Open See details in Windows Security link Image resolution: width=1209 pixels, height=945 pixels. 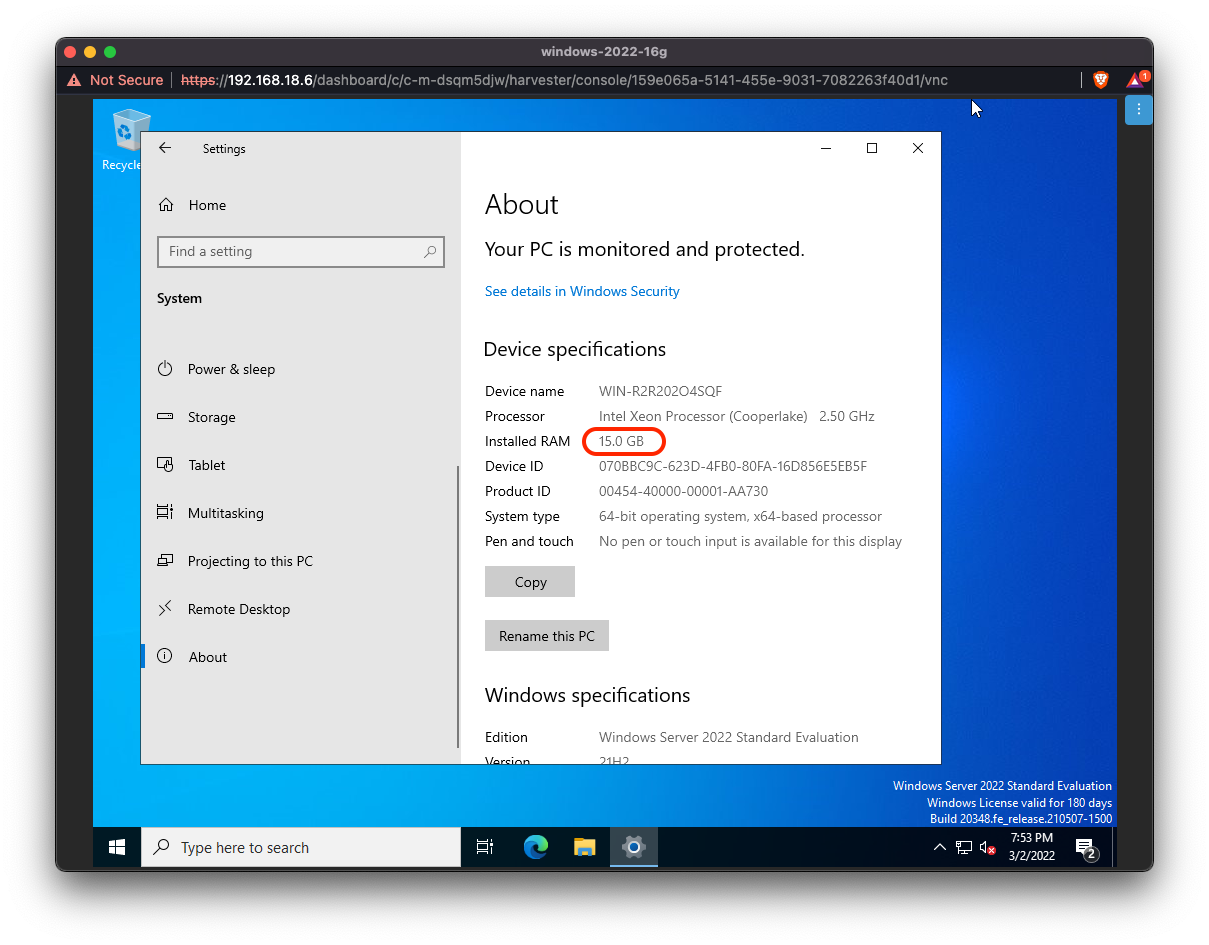[582, 291]
